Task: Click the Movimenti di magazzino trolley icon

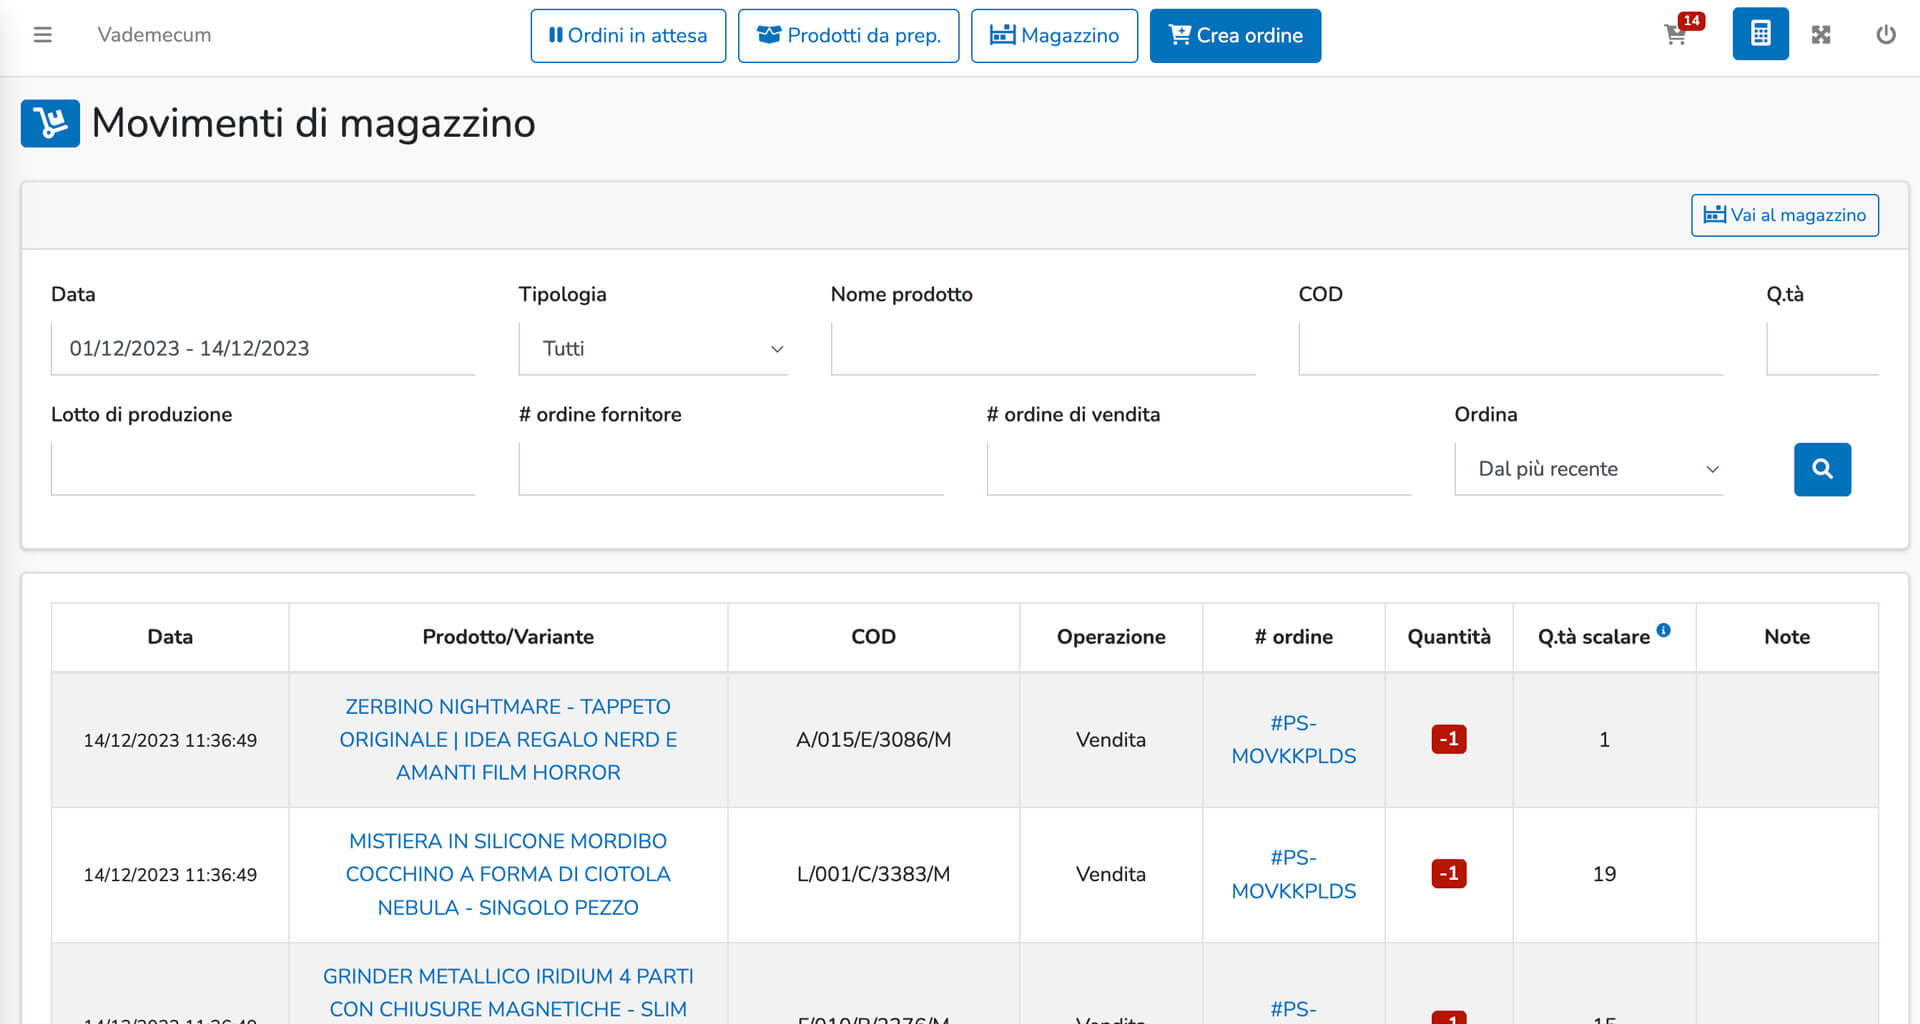Action: pos(50,124)
